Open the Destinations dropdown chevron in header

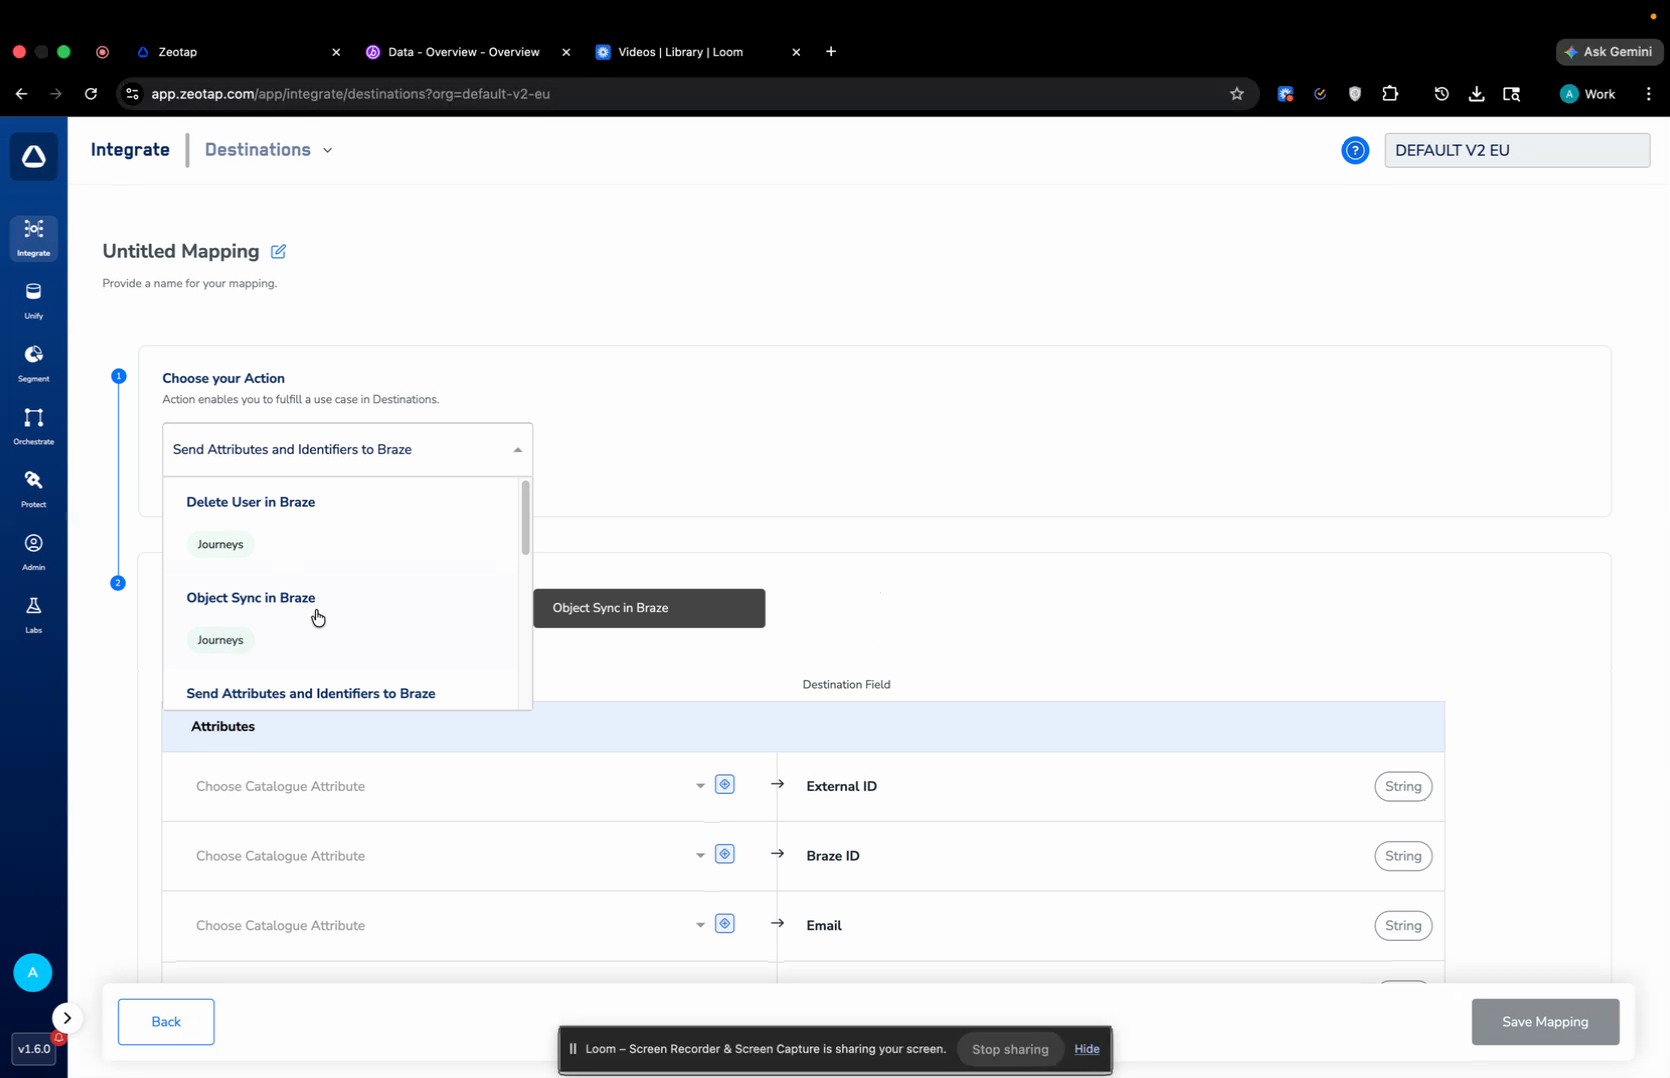tap(327, 151)
